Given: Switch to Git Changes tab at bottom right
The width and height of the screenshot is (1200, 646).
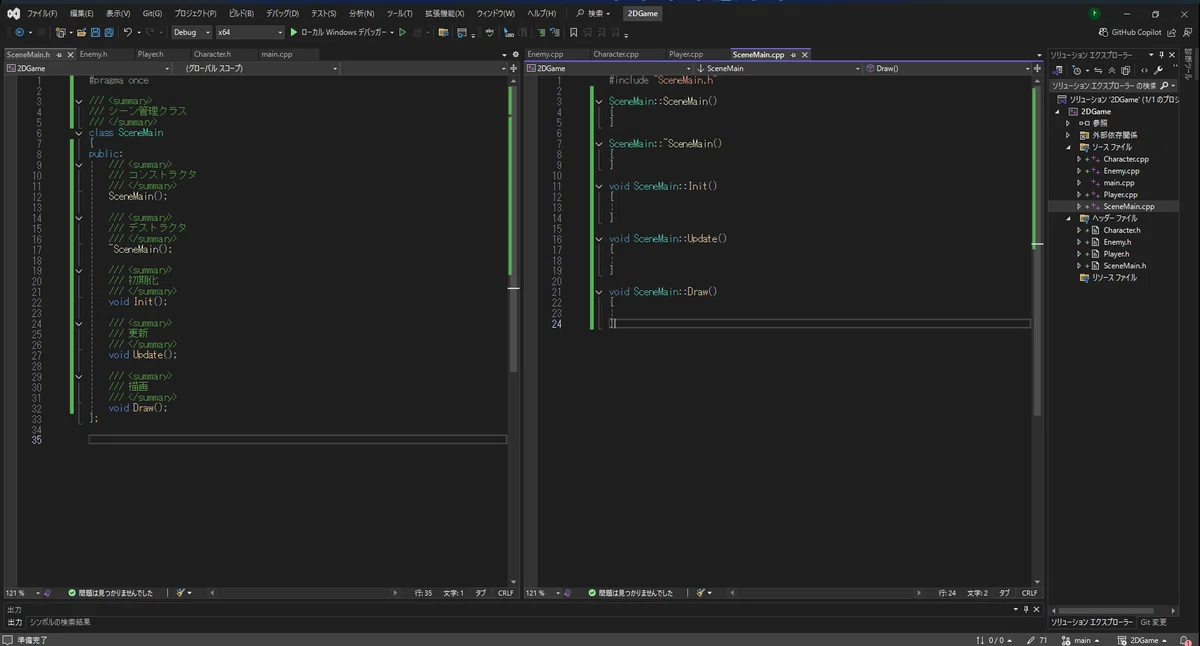Looking at the screenshot, I should 1153,622.
